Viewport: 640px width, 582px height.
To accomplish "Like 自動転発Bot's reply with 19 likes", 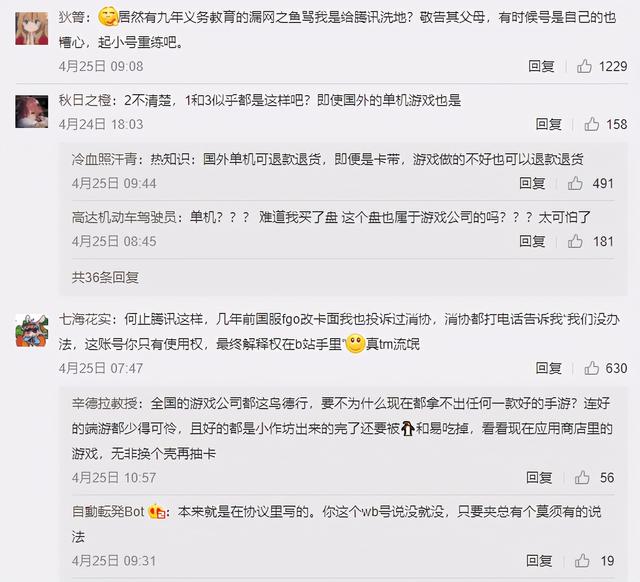I will click(582, 561).
